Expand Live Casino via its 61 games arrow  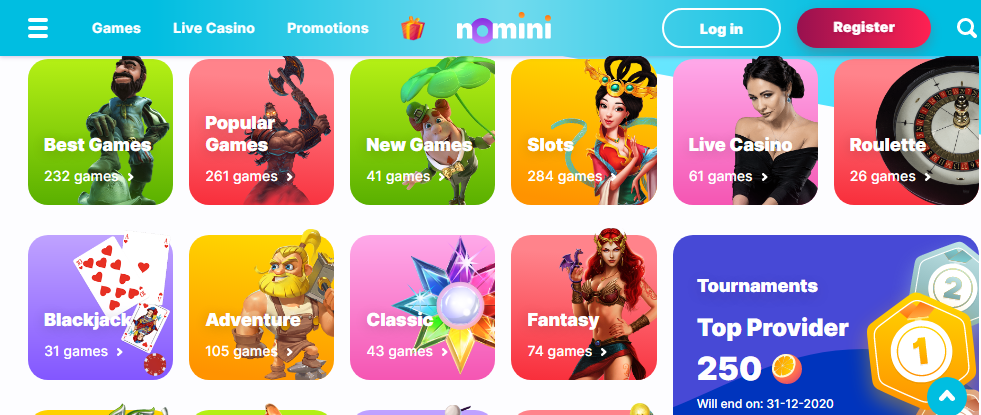764,177
